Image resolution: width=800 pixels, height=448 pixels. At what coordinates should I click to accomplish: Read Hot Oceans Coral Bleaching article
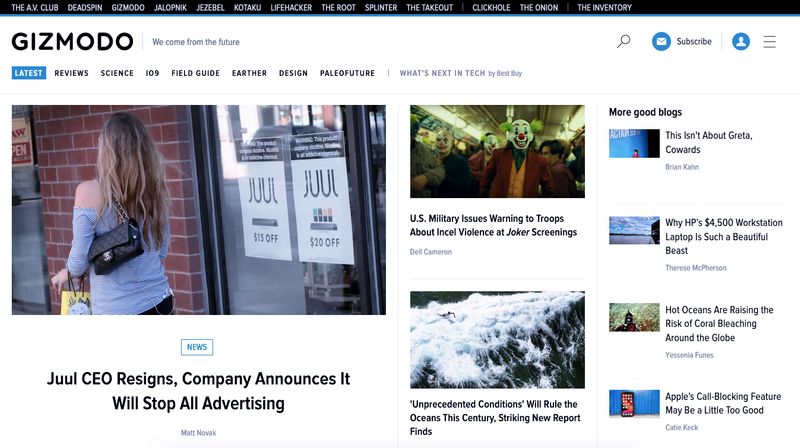[x=719, y=323]
